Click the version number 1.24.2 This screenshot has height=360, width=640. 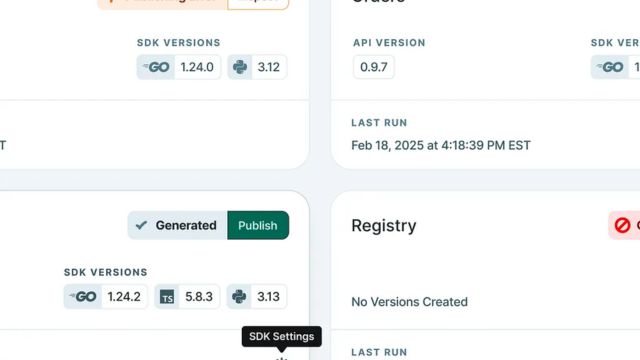(x=124, y=296)
